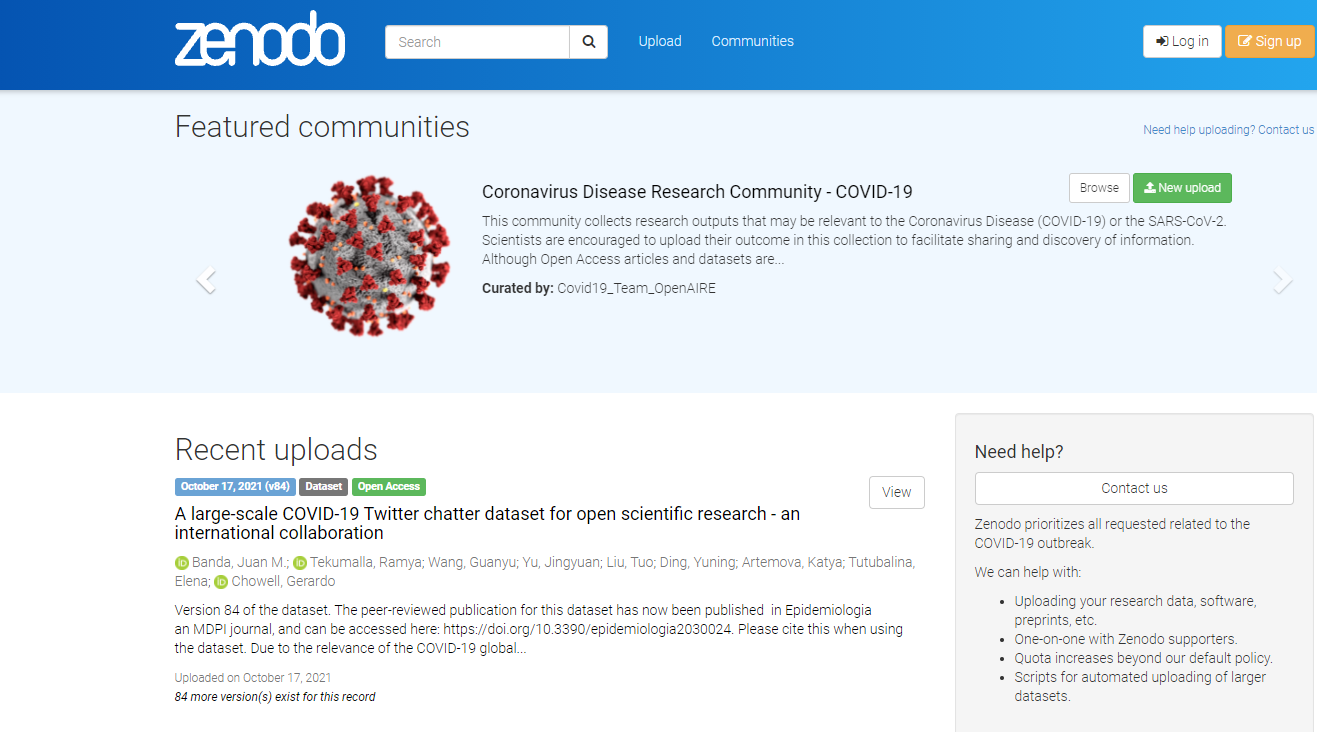Viewport: 1317px width, 732px height.
Task: Click Covid19_Team_OpenAIRE curator name
Action: (636, 288)
